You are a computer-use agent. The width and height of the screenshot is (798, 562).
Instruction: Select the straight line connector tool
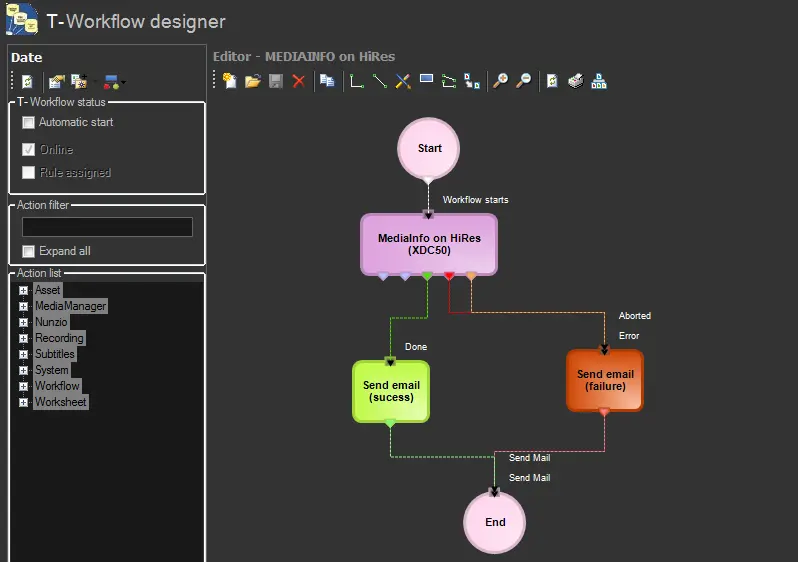[x=380, y=81]
